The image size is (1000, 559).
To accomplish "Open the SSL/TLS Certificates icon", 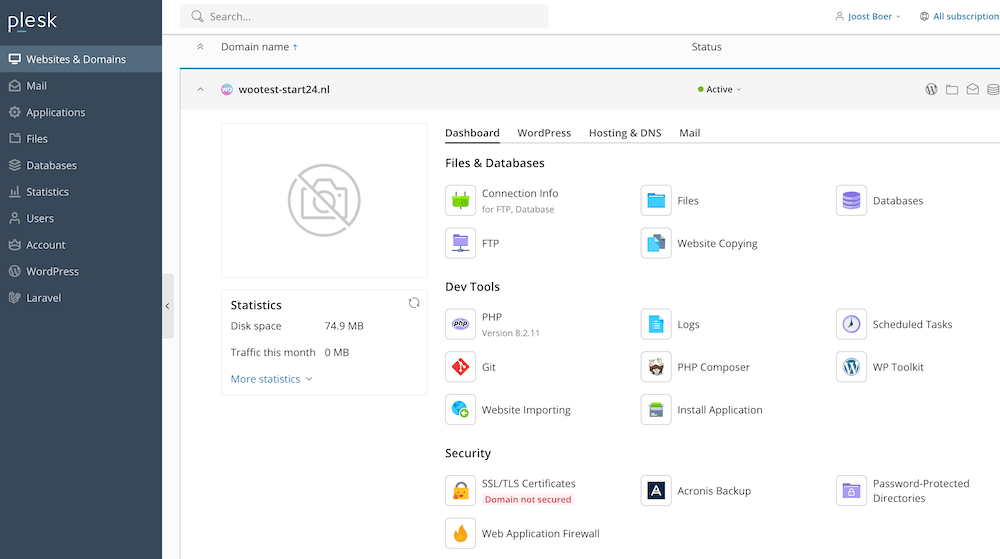I will pos(460,491).
